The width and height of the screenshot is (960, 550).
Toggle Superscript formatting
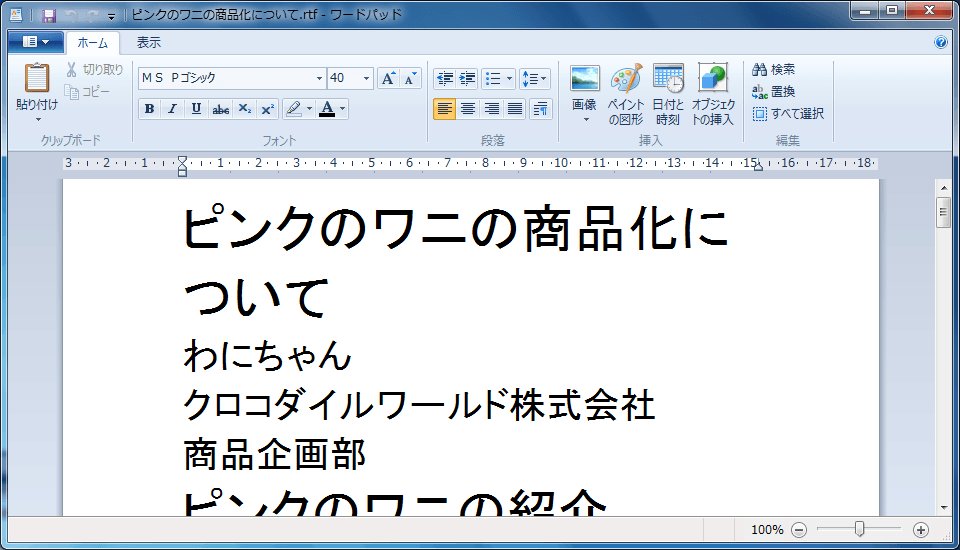(x=268, y=109)
